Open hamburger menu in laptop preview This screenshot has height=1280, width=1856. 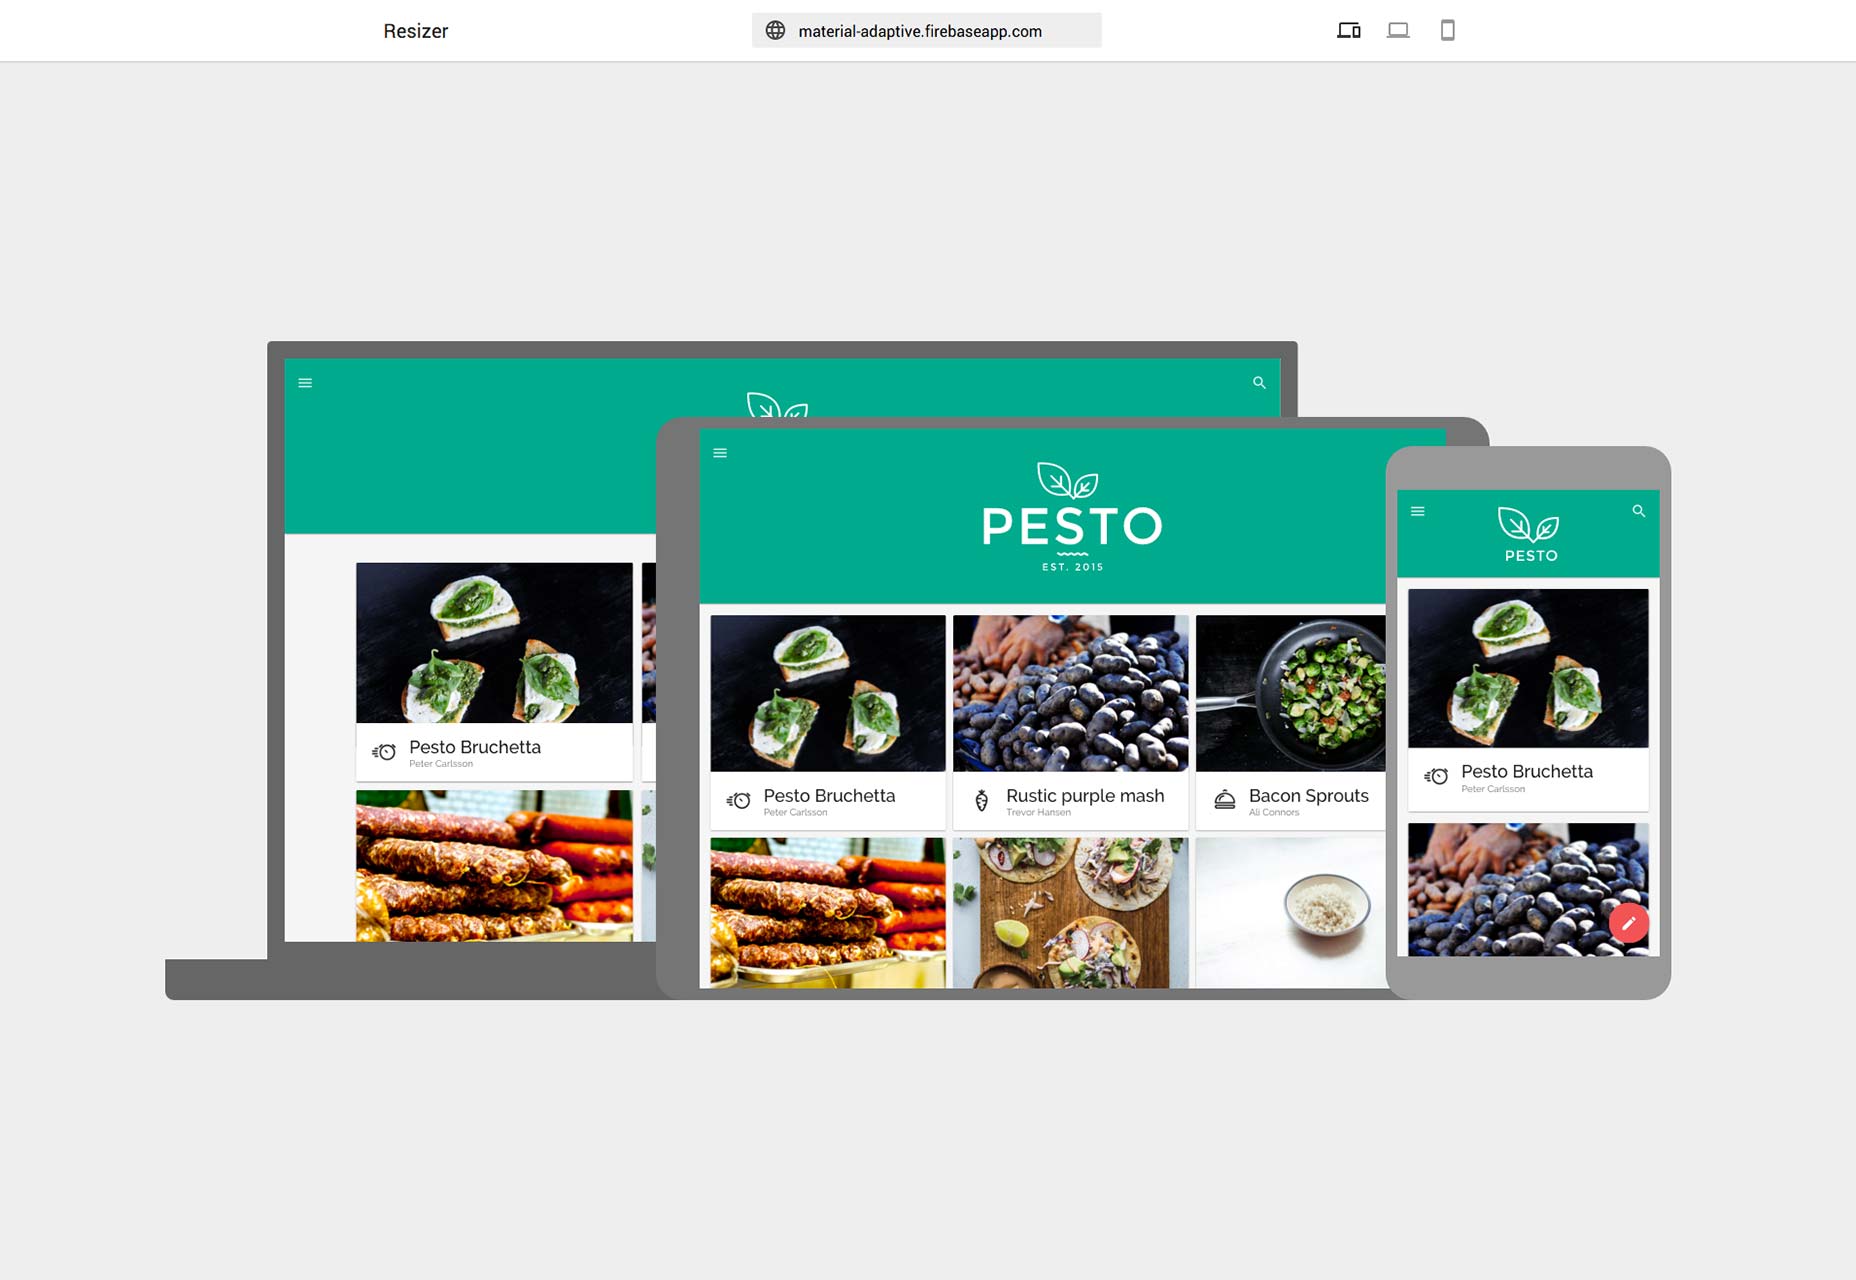pyautogui.click(x=305, y=383)
